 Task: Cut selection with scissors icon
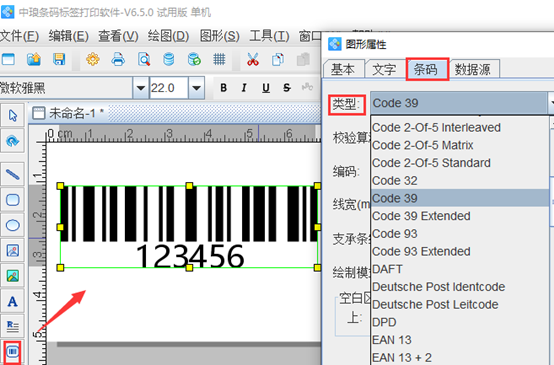coord(253,59)
